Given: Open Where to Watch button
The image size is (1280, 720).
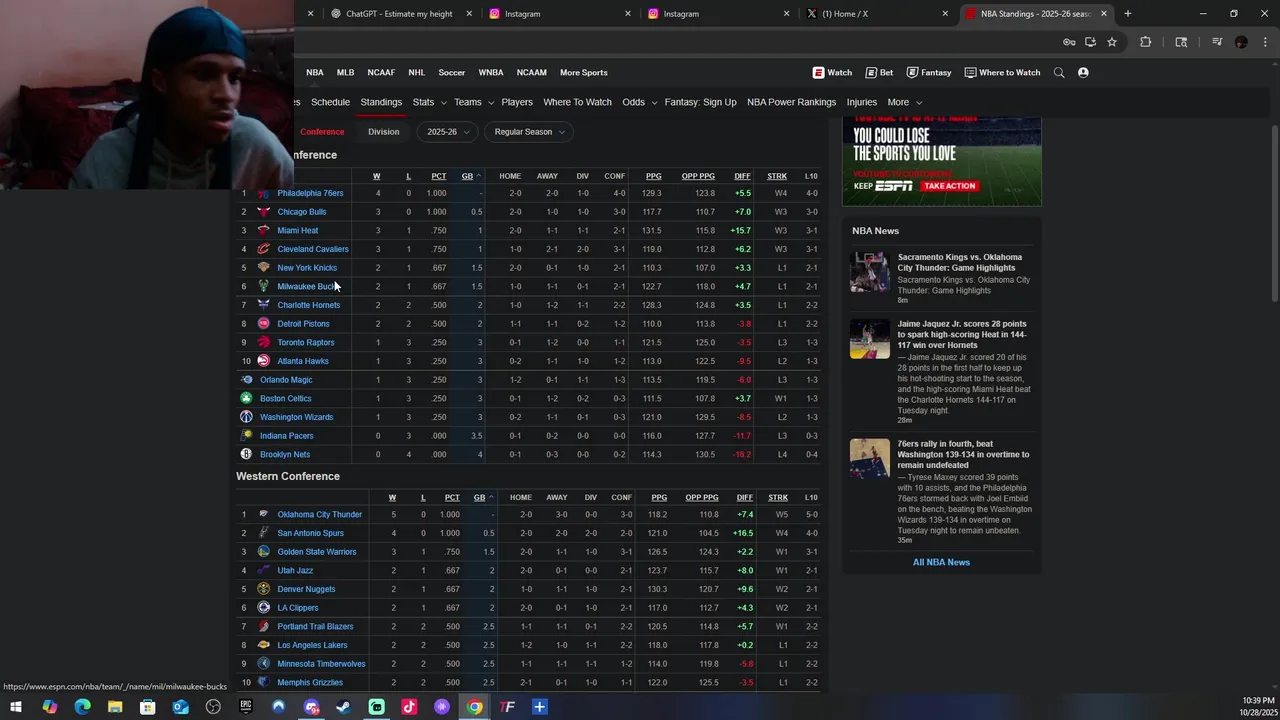Looking at the screenshot, I should pos(1003,72).
